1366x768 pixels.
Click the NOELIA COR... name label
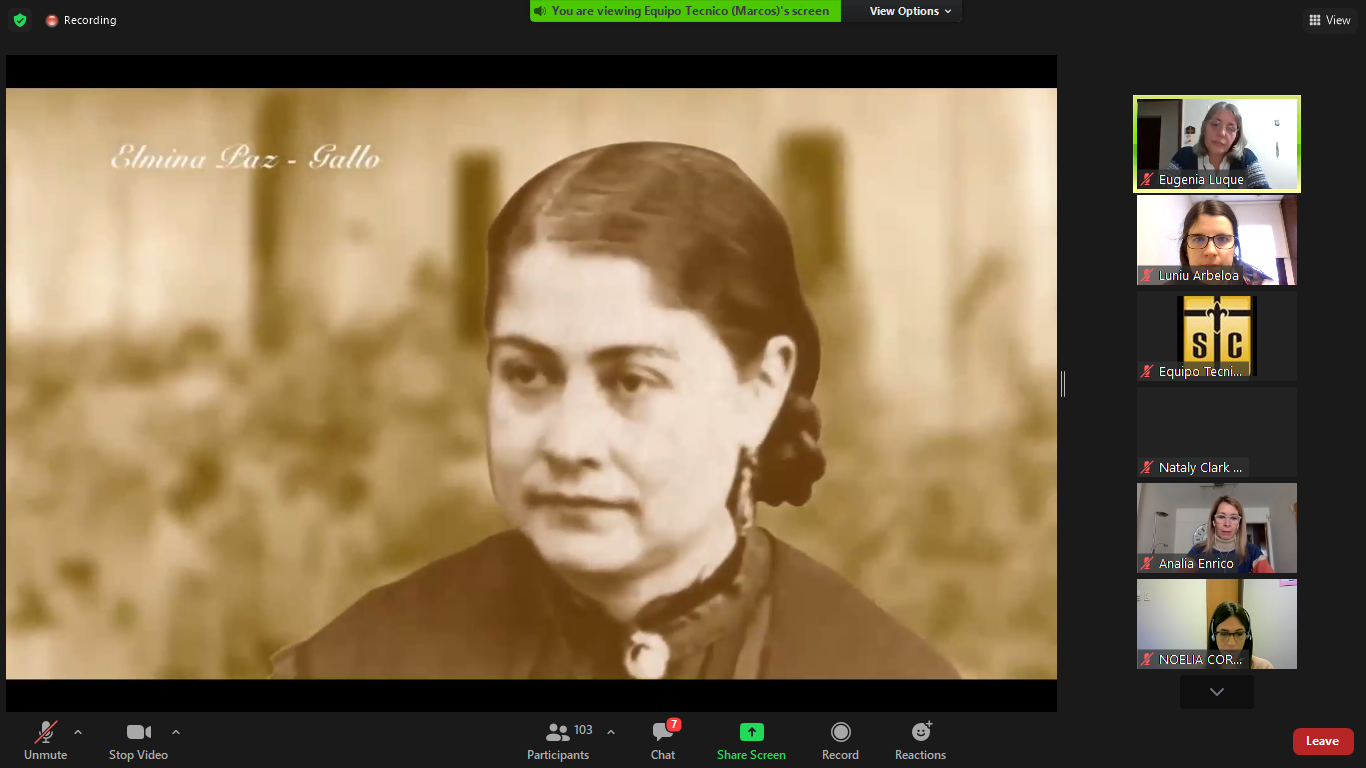1200,660
